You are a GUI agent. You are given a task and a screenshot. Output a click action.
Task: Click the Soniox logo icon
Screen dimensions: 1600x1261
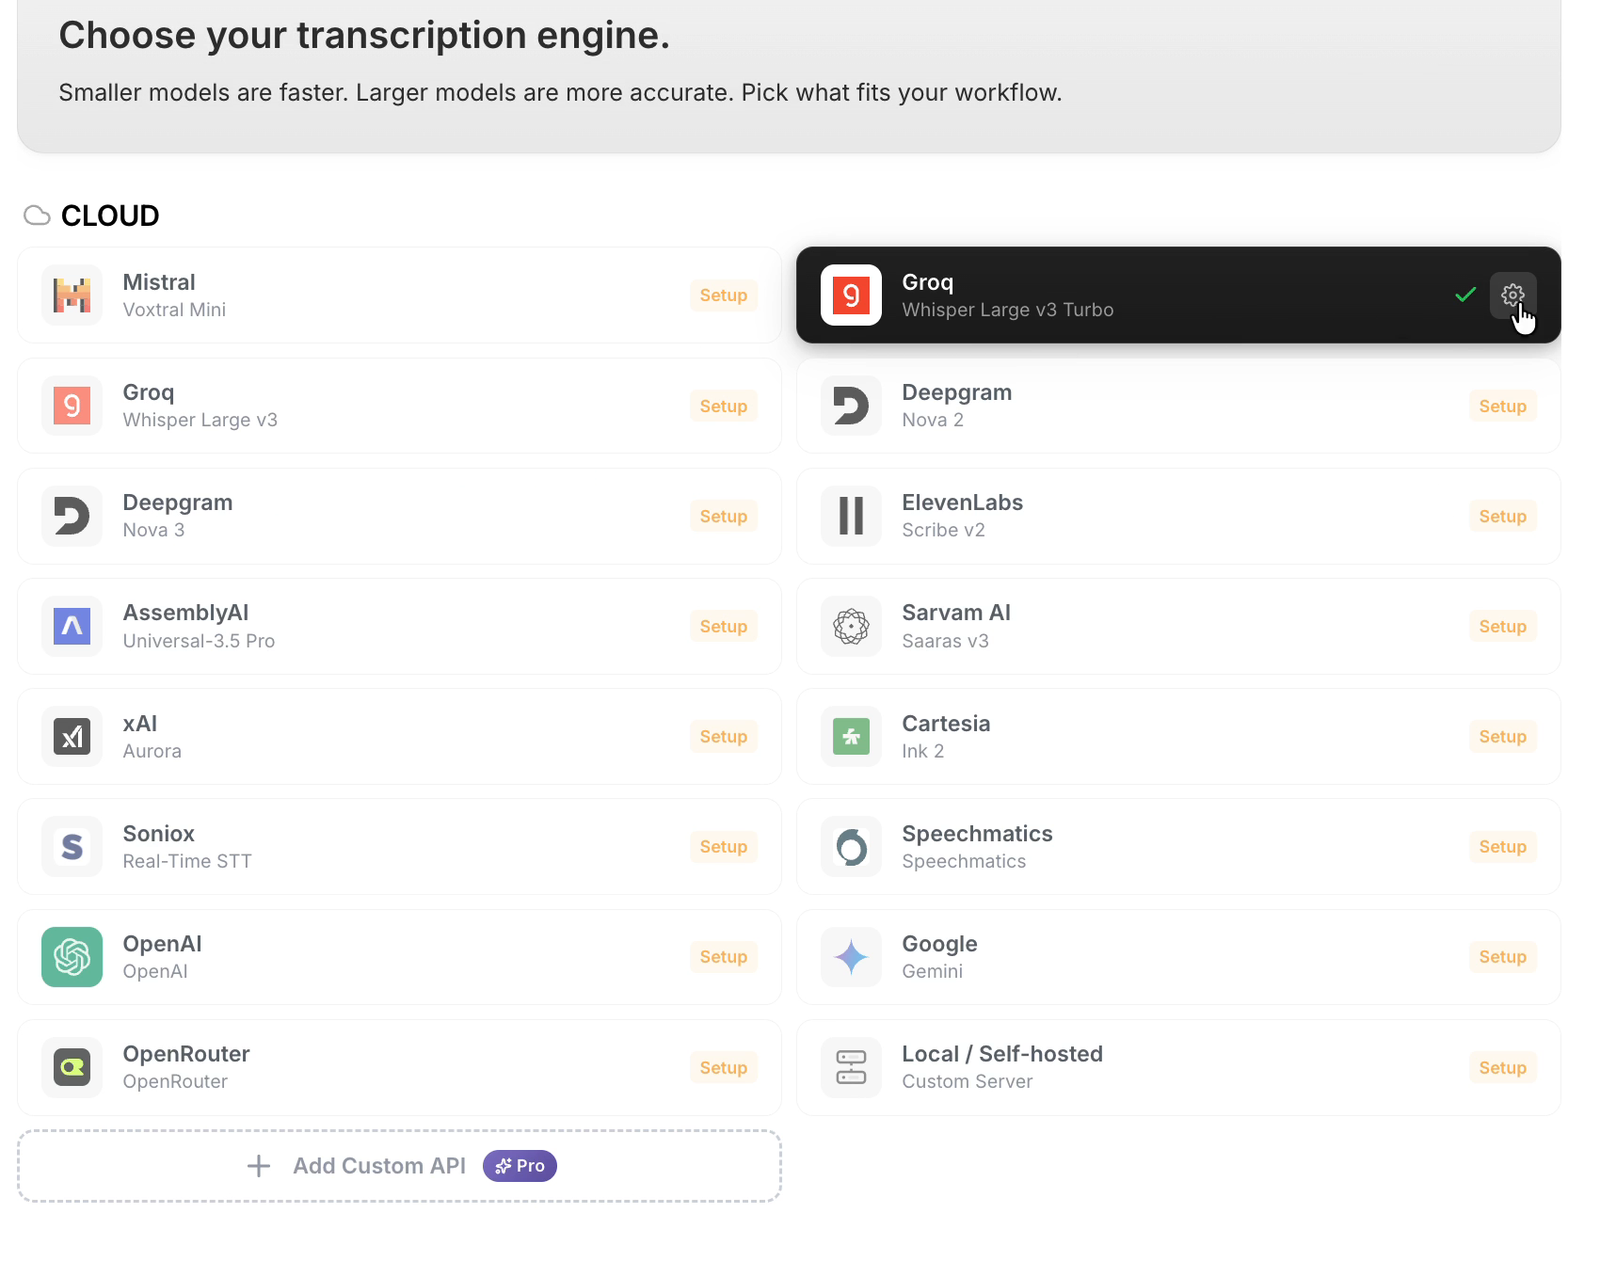72,847
